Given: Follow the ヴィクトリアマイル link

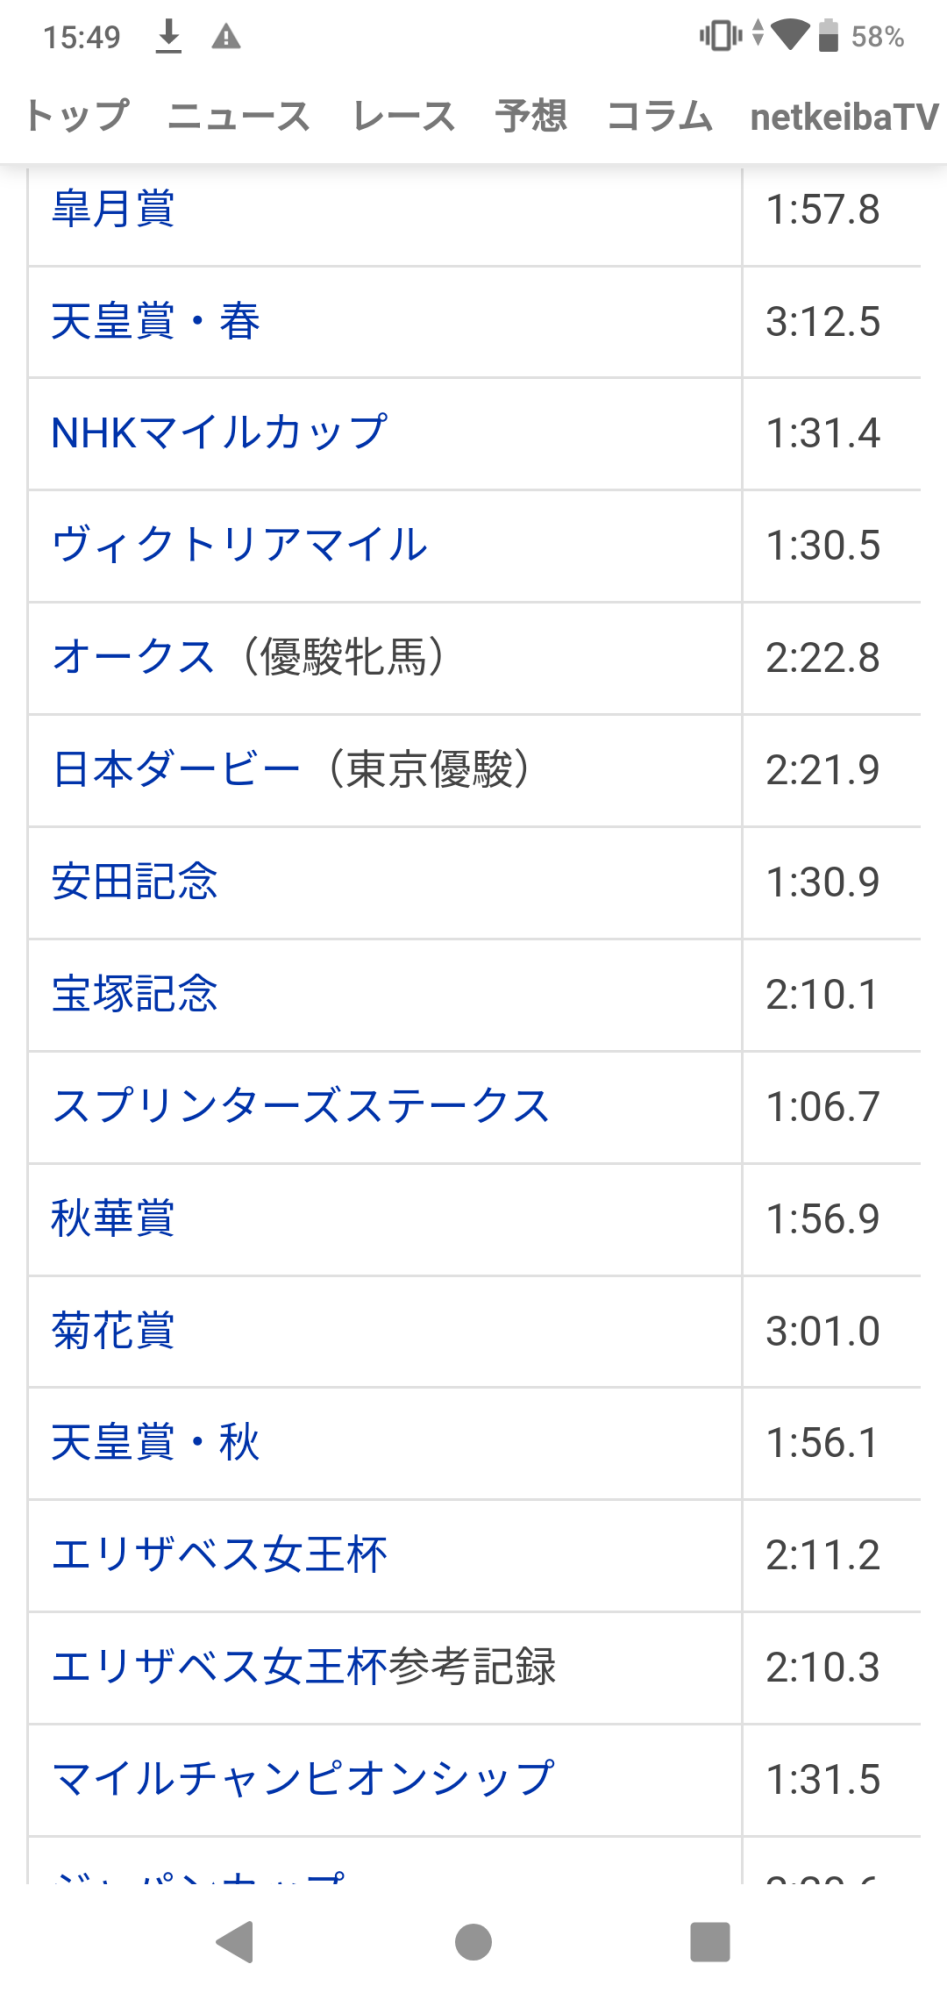Looking at the screenshot, I should 240,545.
